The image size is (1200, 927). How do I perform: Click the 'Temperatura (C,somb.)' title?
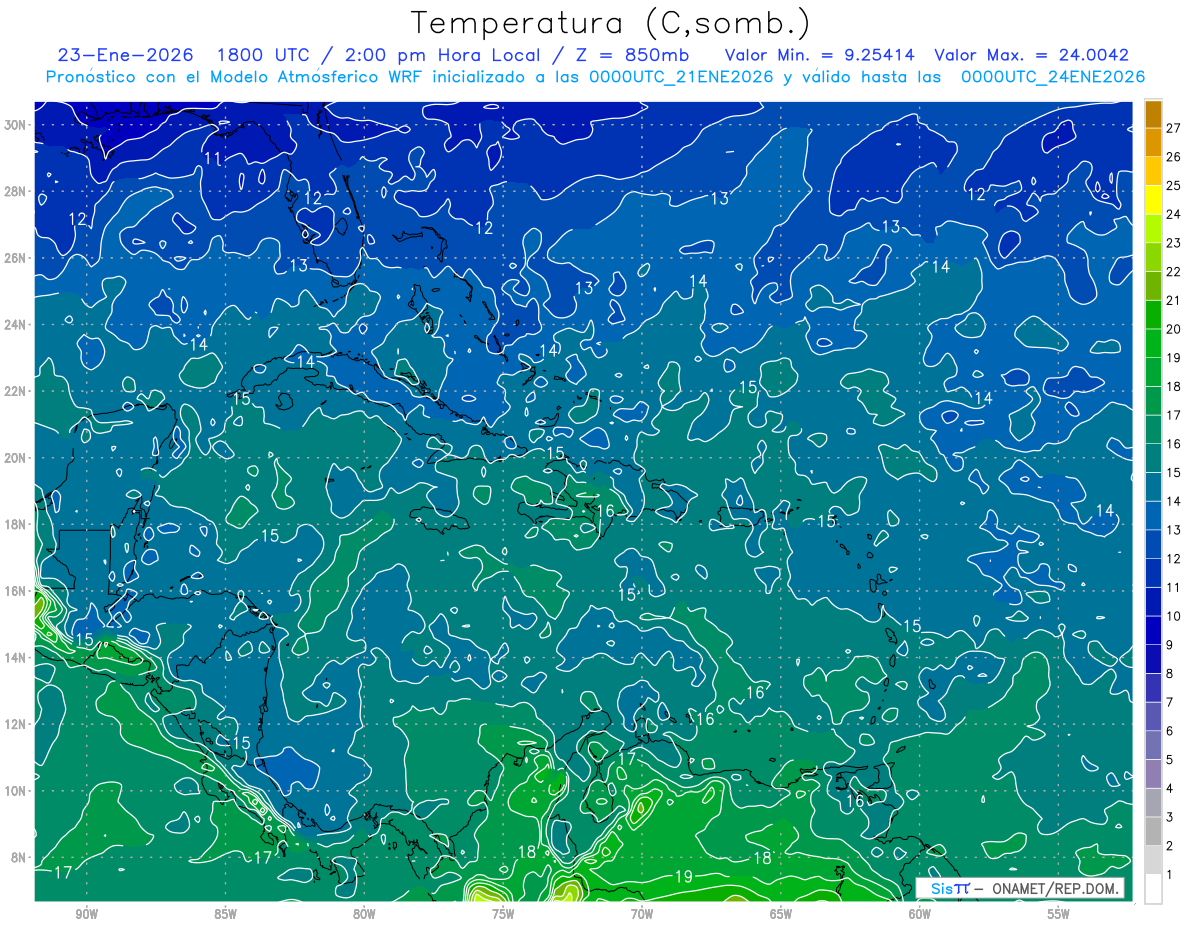[x=610, y=22]
